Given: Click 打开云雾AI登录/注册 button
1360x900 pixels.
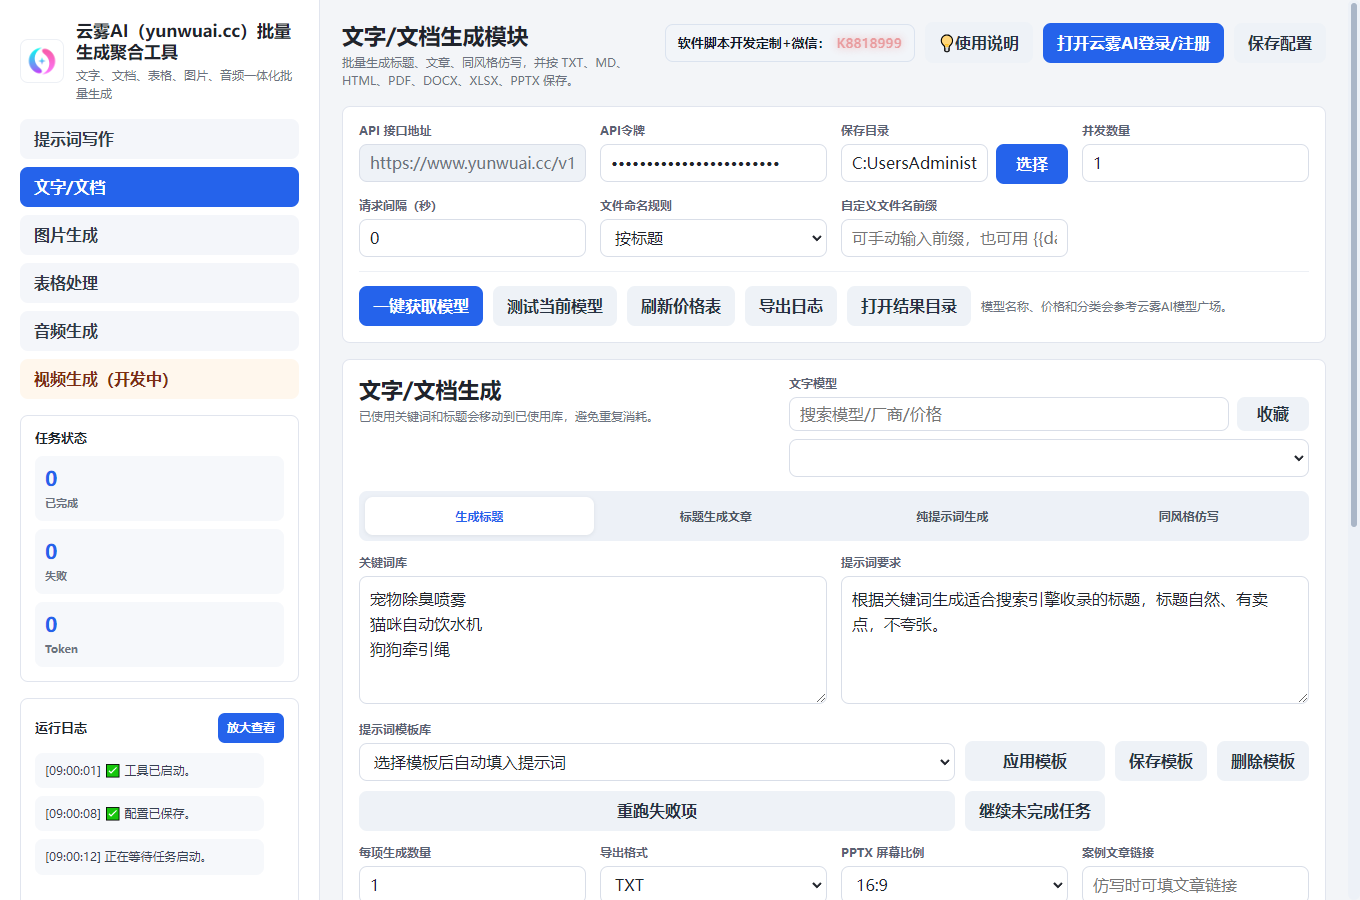Looking at the screenshot, I should pyautogui.click(x=1133, y=43).
